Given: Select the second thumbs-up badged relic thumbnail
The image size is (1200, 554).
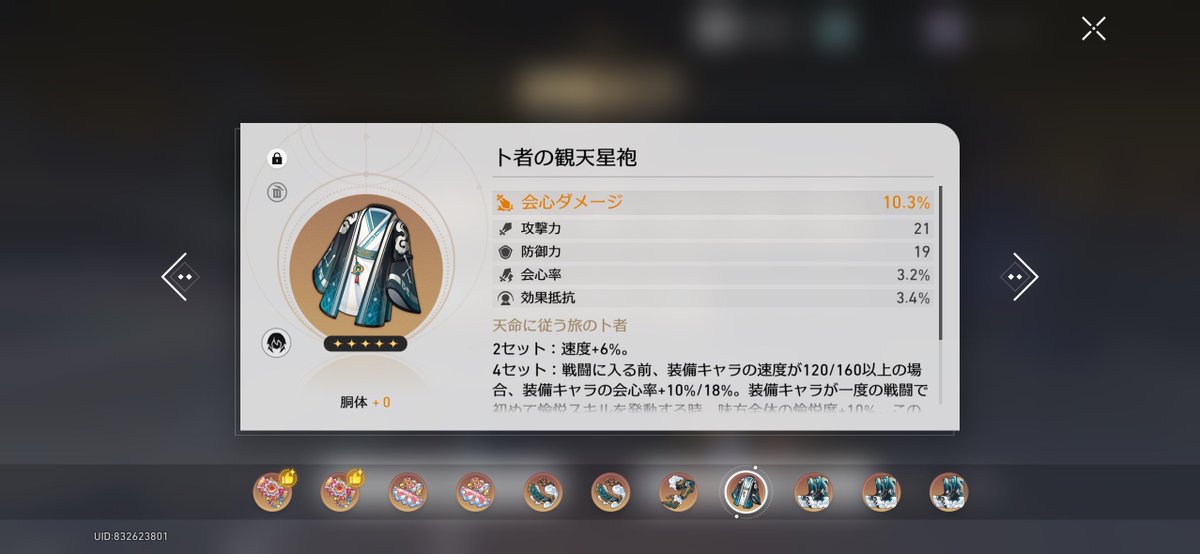Looking at the screenshot, I should click(340, 491).
